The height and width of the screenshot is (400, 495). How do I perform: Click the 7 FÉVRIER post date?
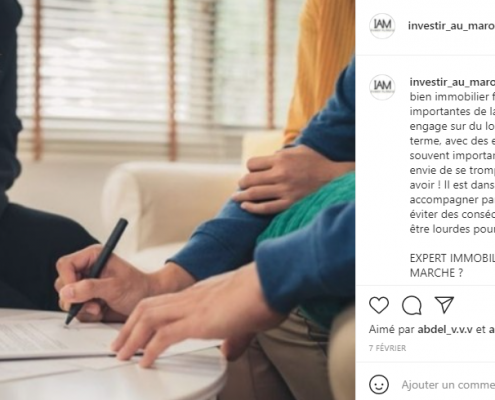pyautogui.click(x=387, y=348)
